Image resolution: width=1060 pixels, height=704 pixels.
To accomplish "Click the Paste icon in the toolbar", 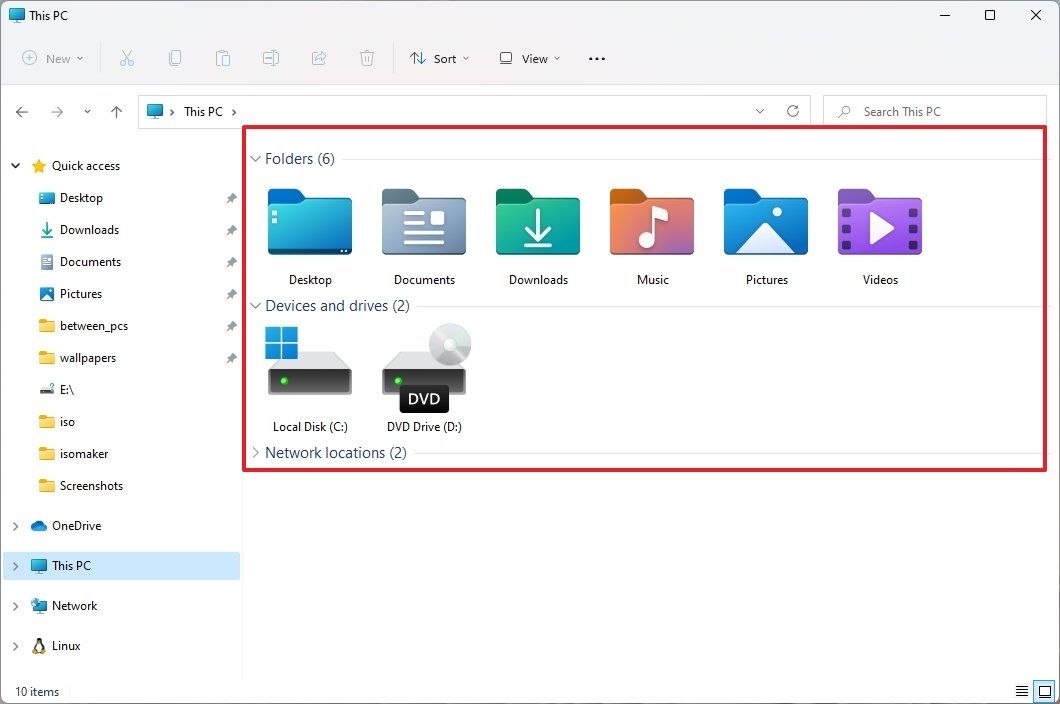I will 223,58.
